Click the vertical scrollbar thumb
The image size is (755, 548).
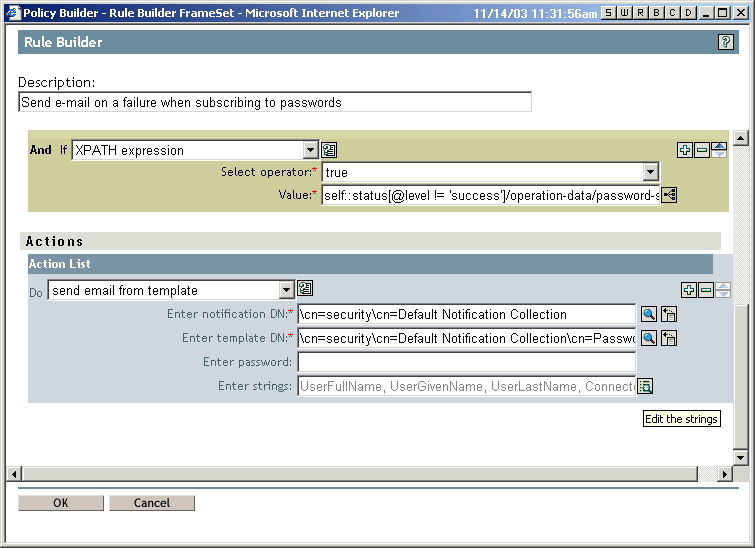741,377
